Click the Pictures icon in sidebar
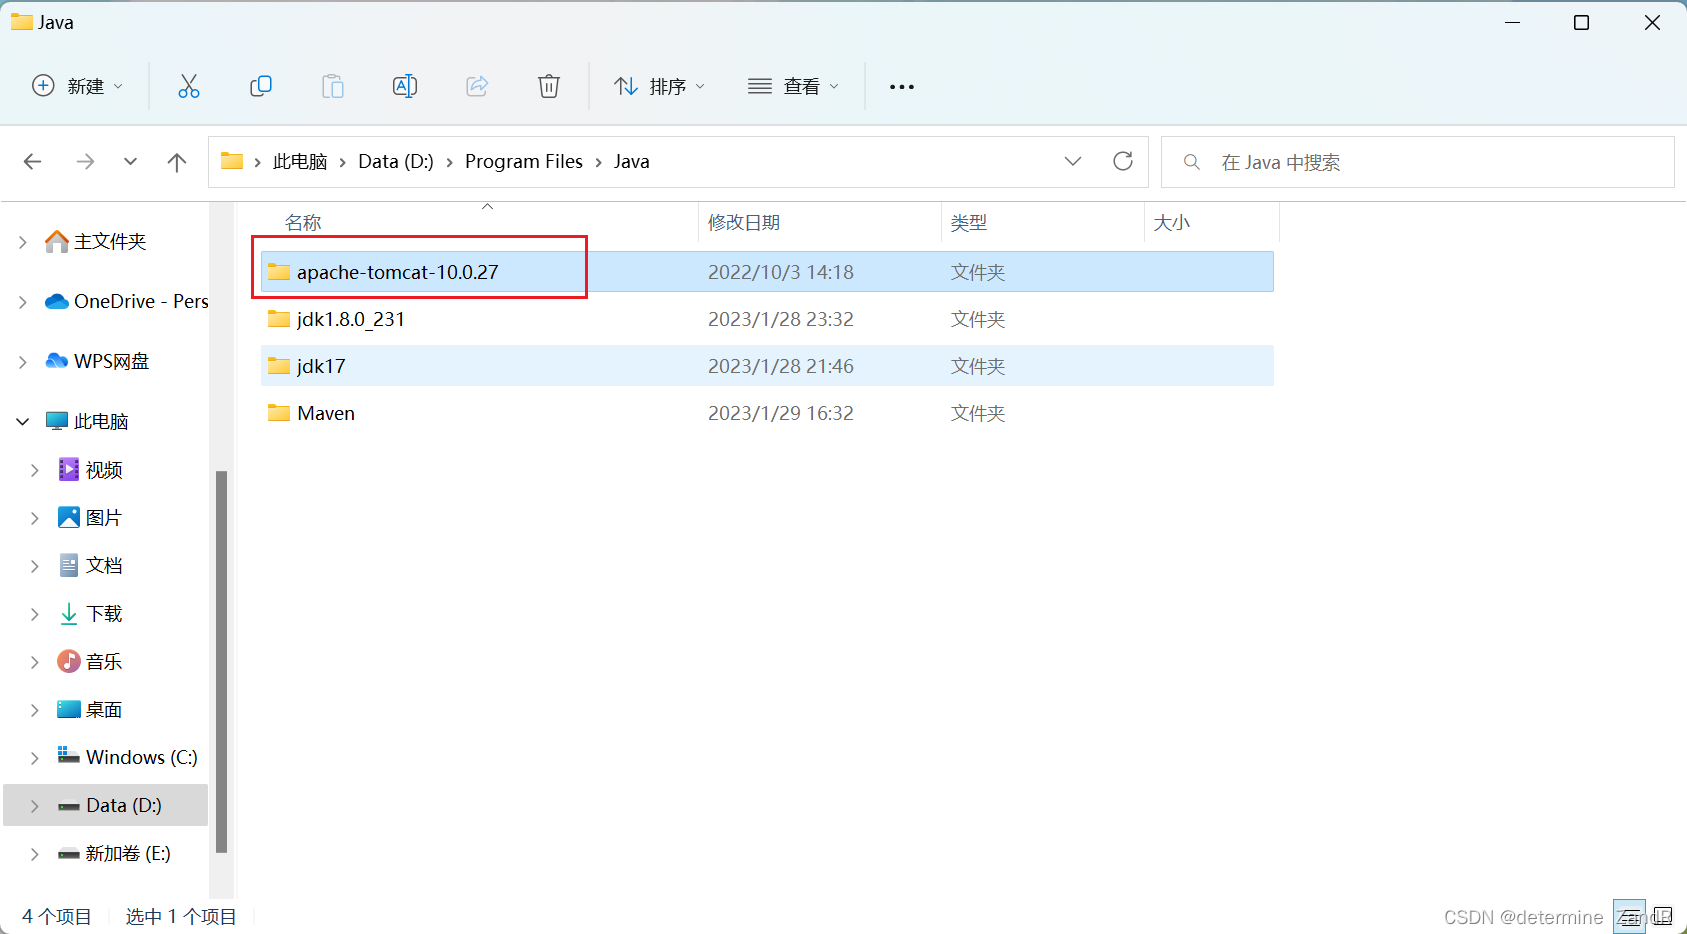This screenshot has width=1687, height=934. (69, 517)
